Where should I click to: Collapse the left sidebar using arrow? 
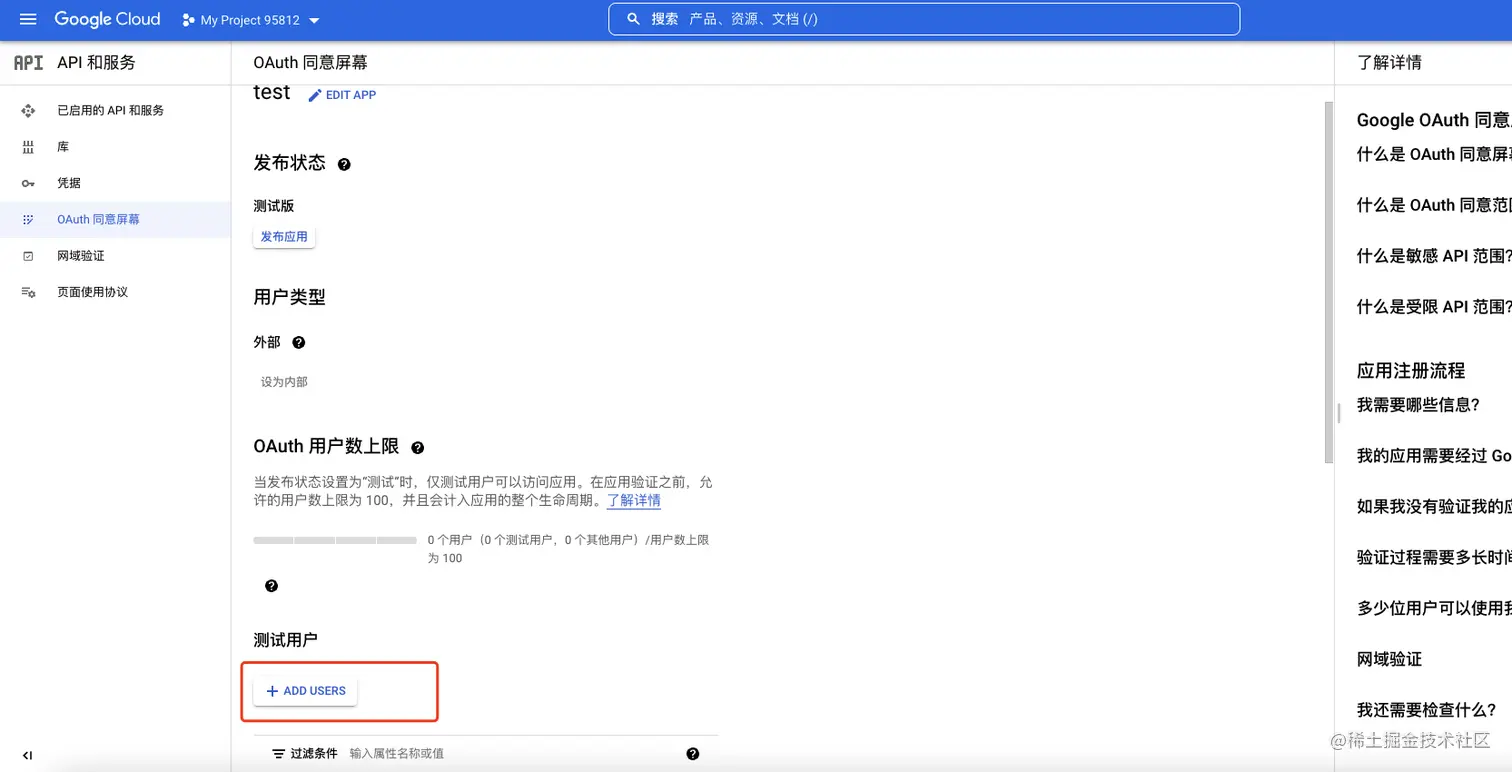[x=28, y=755]
